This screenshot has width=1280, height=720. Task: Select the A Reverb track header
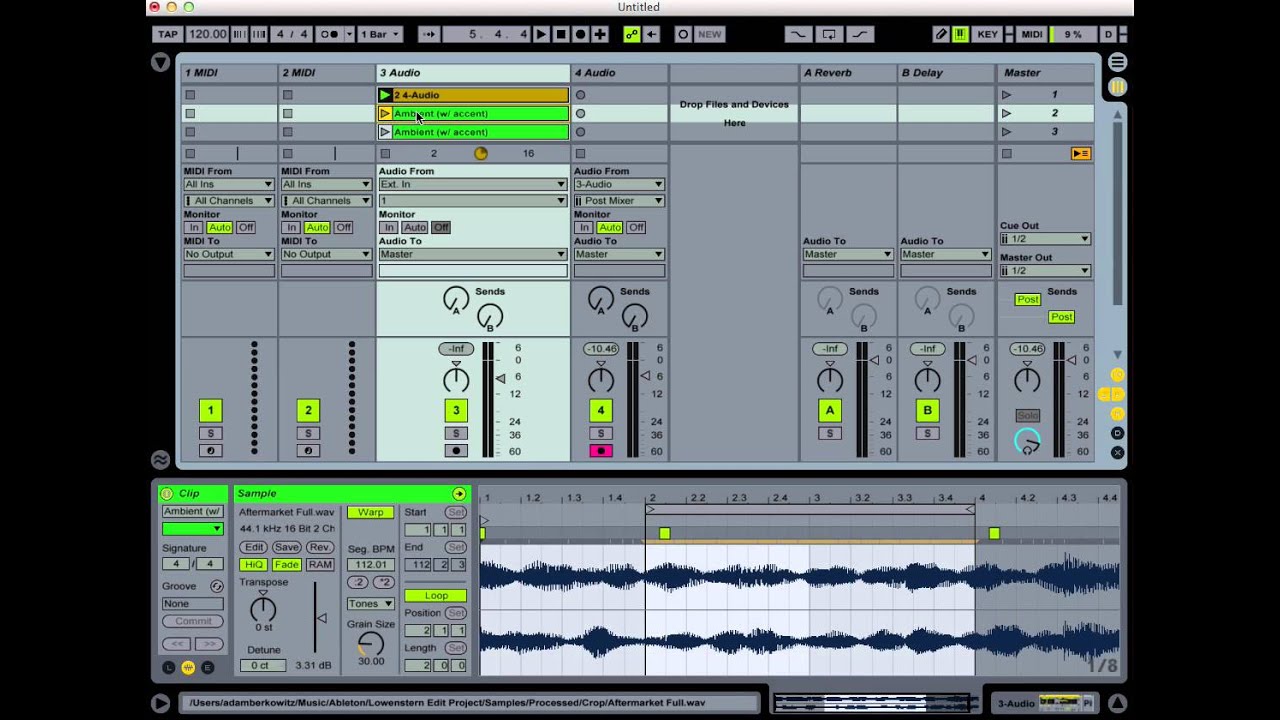847,73
